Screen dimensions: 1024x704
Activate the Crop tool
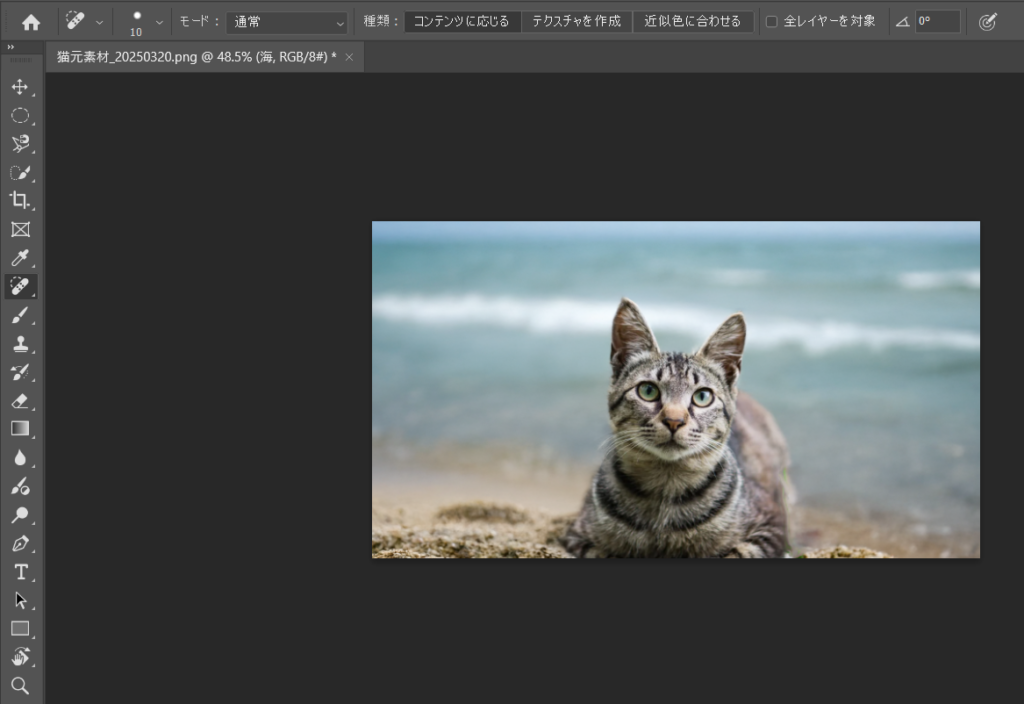coord(20,200)
